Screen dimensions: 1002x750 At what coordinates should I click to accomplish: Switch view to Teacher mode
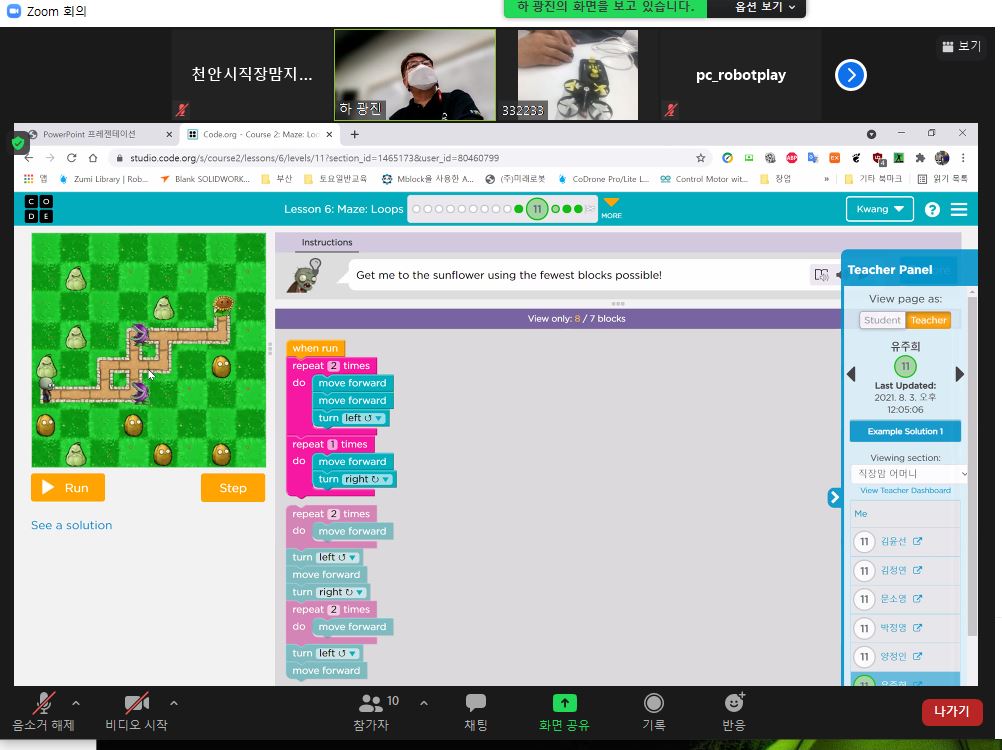click(x=928, y=320)
